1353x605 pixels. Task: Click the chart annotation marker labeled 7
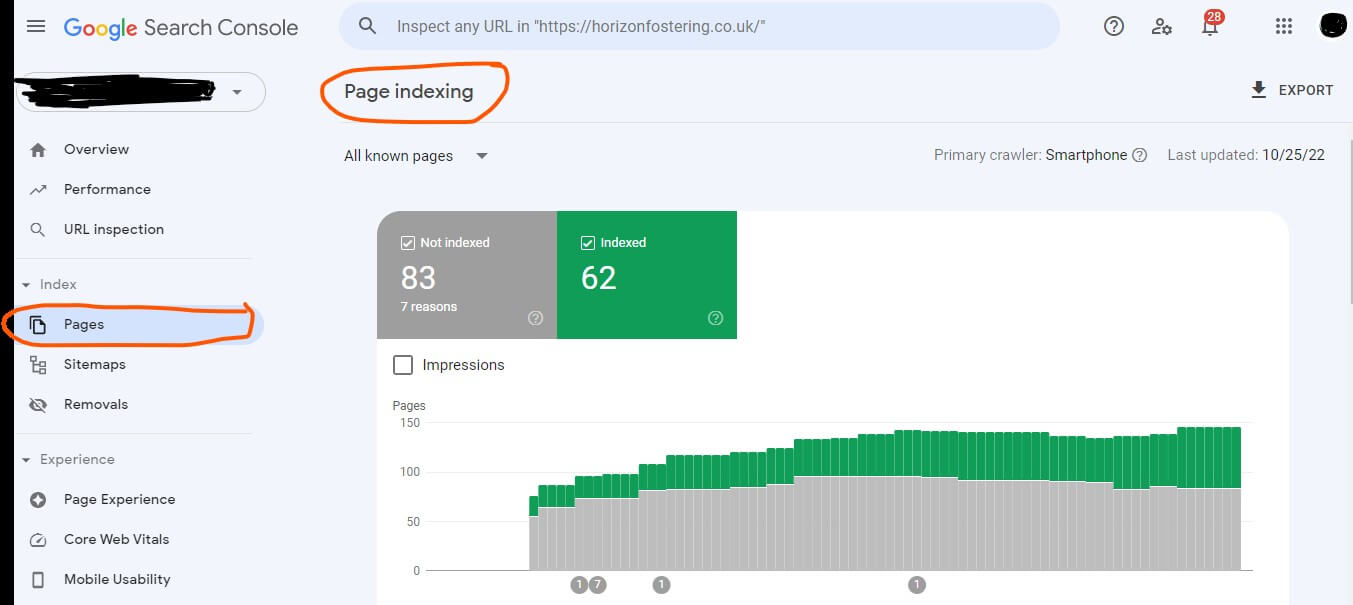[x=597, y=585]
